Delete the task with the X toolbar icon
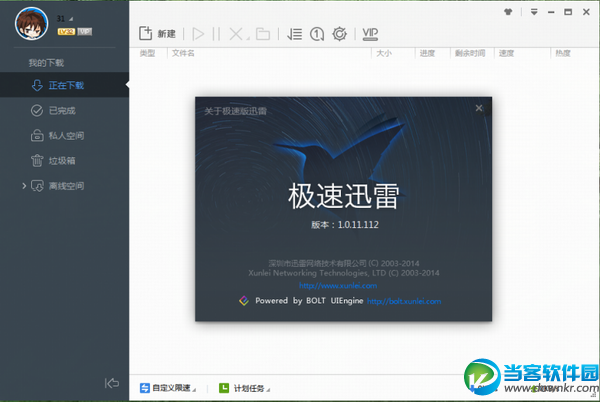The image size is (600, 402). tap(236, 34)
